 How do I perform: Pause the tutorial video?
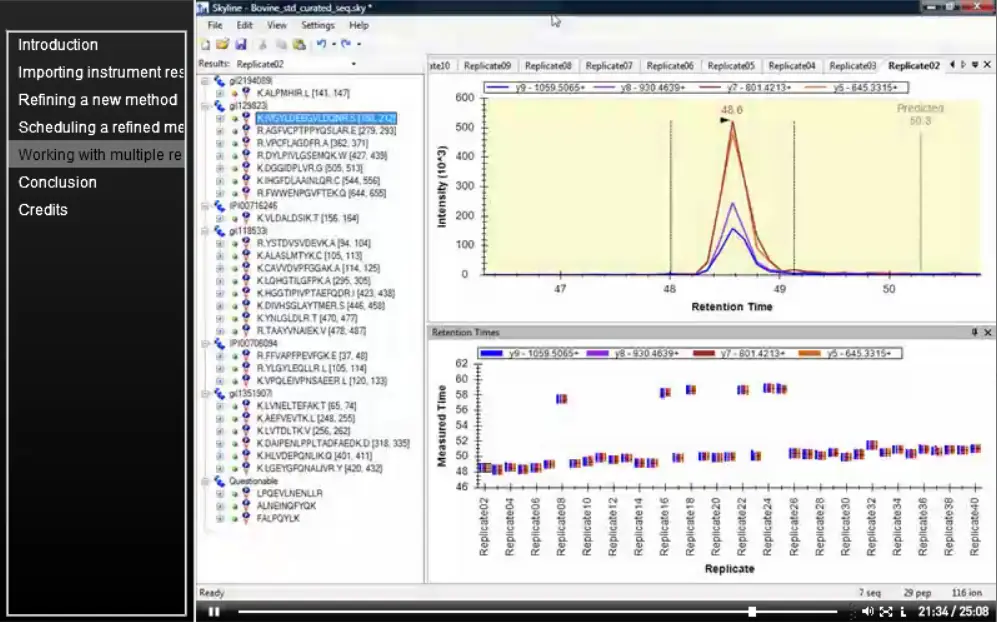click(214, 611)
